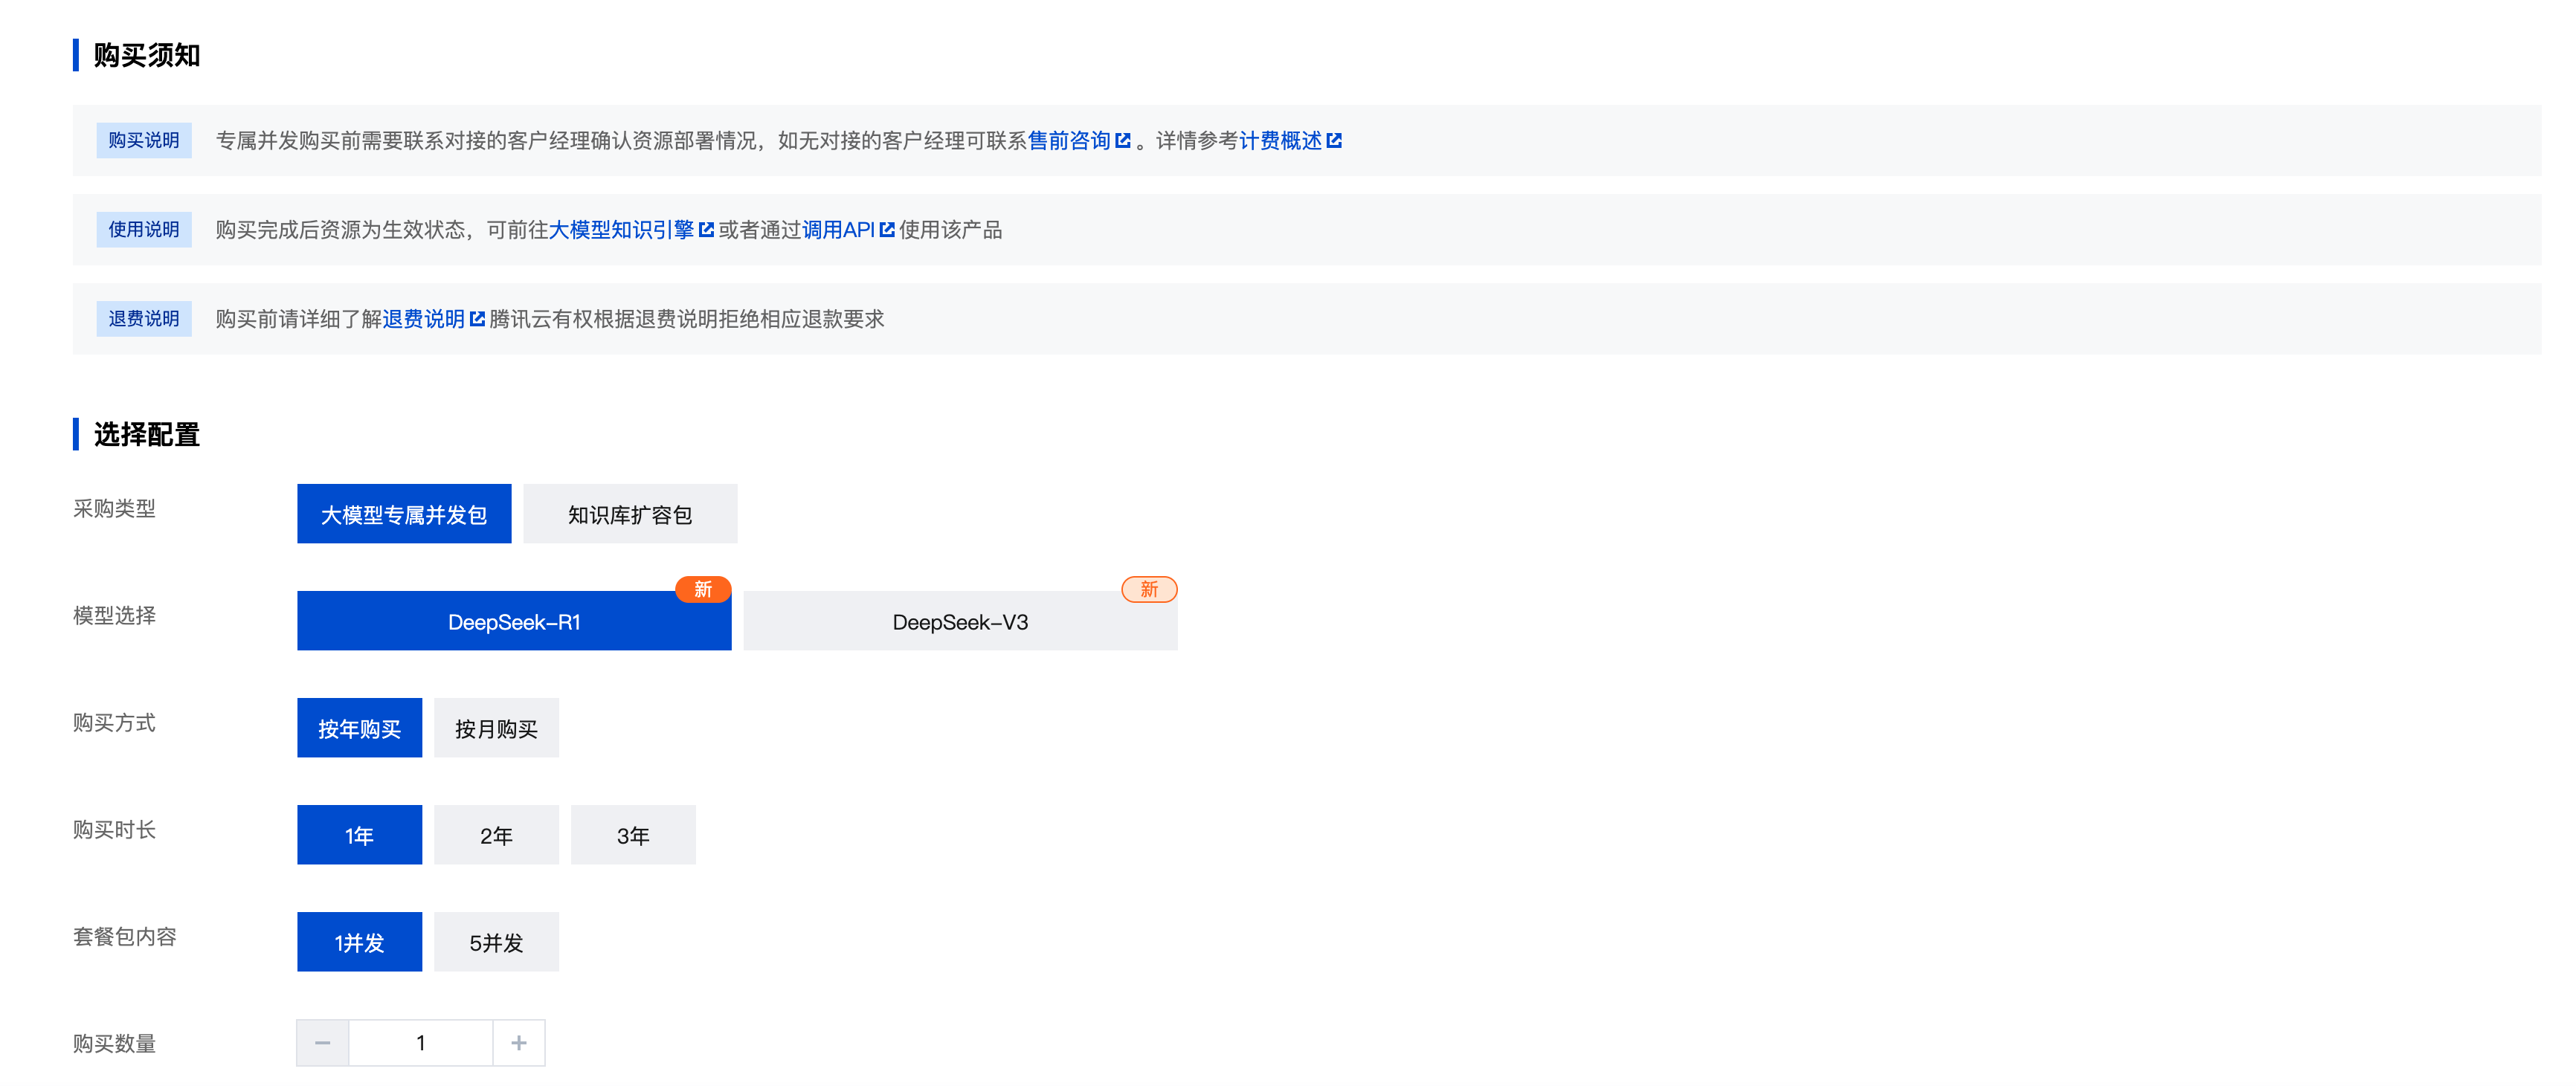
Task: Switch to 知识库扩容包 purchase type
Action: tap(629, 514)
